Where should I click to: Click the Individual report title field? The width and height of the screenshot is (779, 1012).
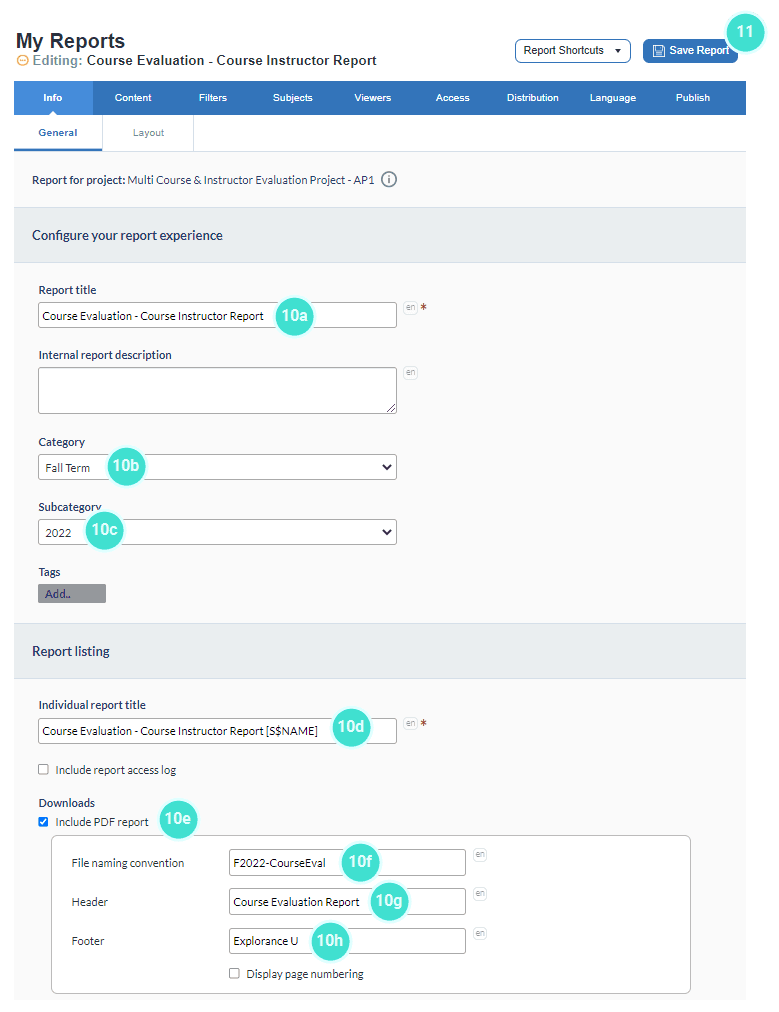[218, 731]
